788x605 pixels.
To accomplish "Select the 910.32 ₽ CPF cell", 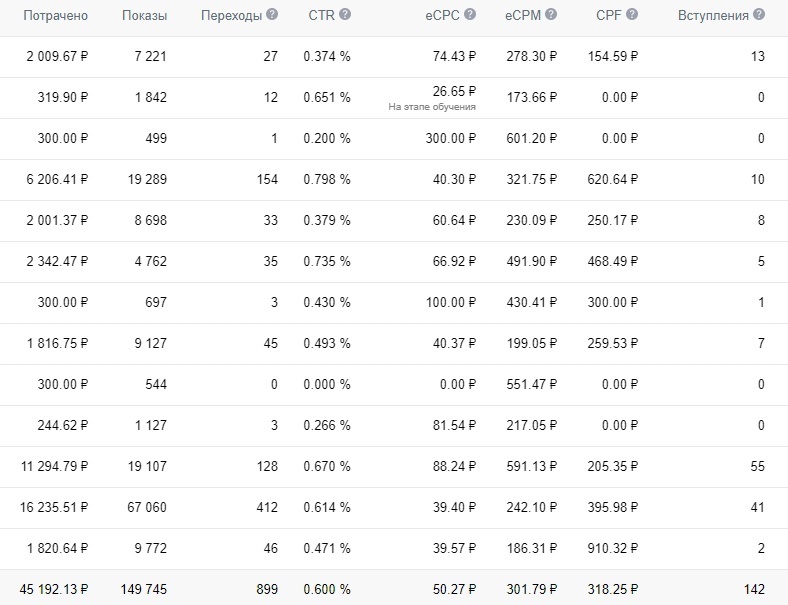I will tap(614, 548).
